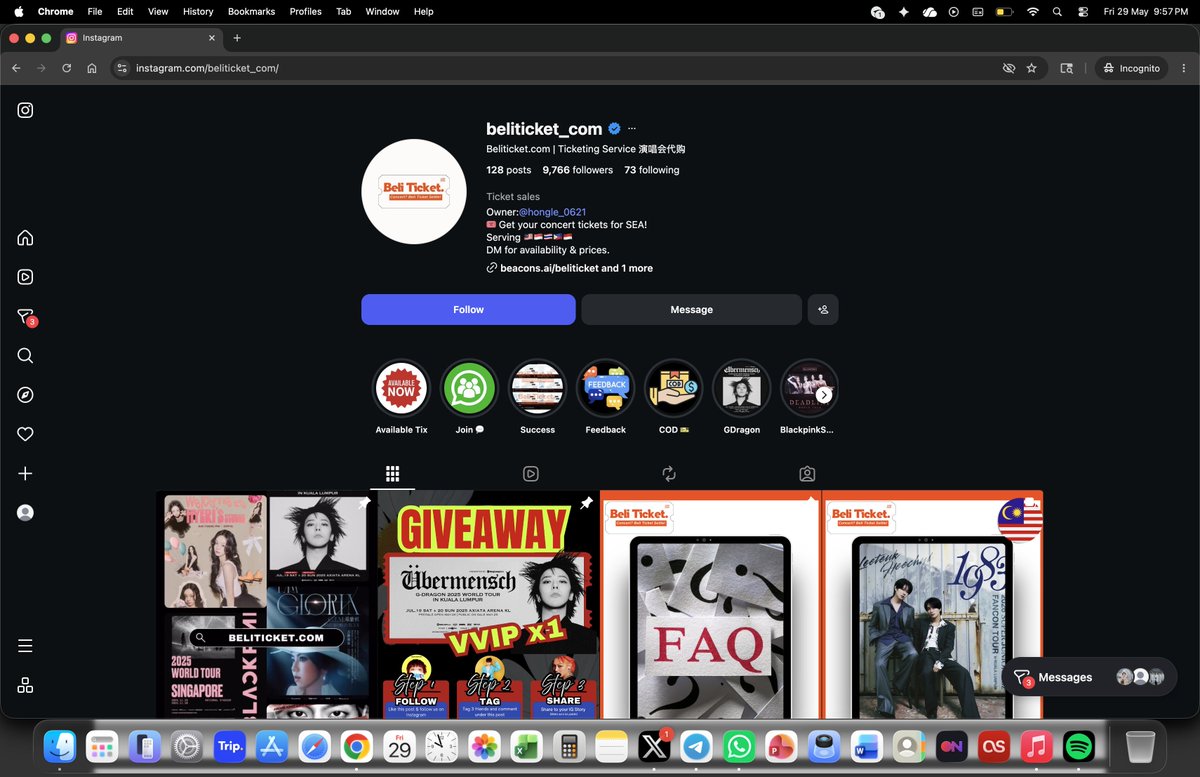Click the similar accounts add-person button
Image resolution: width=1200 pixels, height=777 pixels.
tap(823, 310)
